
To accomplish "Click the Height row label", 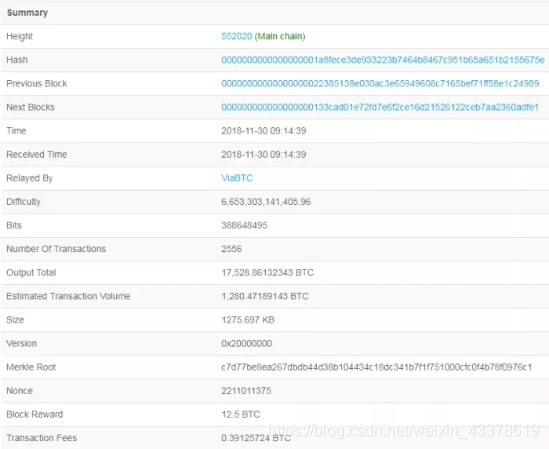I will pyautogui.click(x=20, y=36).
